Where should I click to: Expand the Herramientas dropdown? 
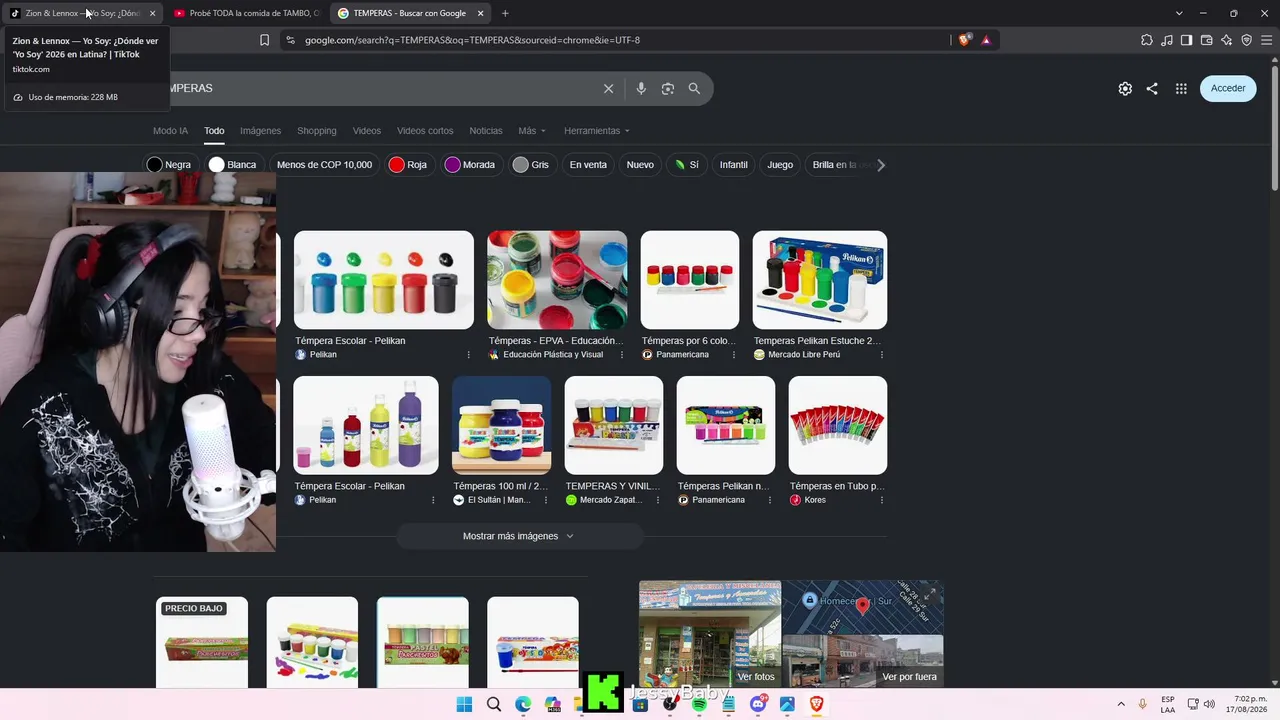[x=597, y=131]
